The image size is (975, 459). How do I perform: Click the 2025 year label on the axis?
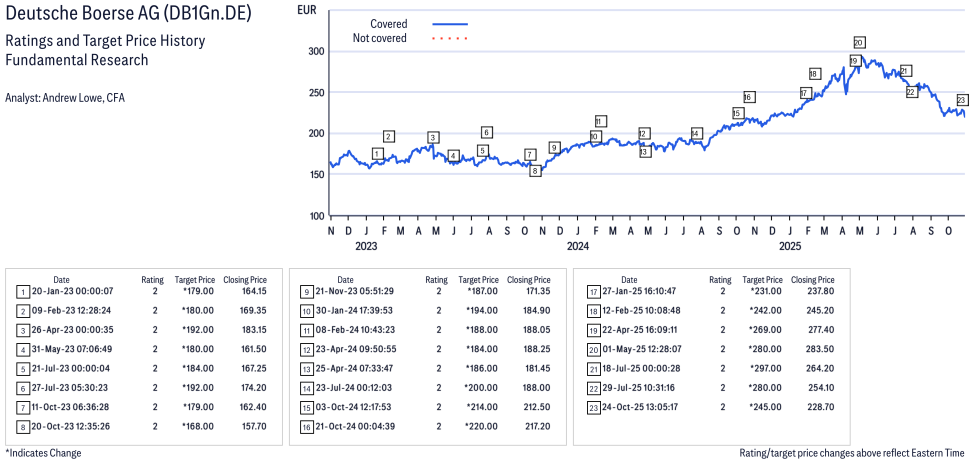click(x=790, y=246)
